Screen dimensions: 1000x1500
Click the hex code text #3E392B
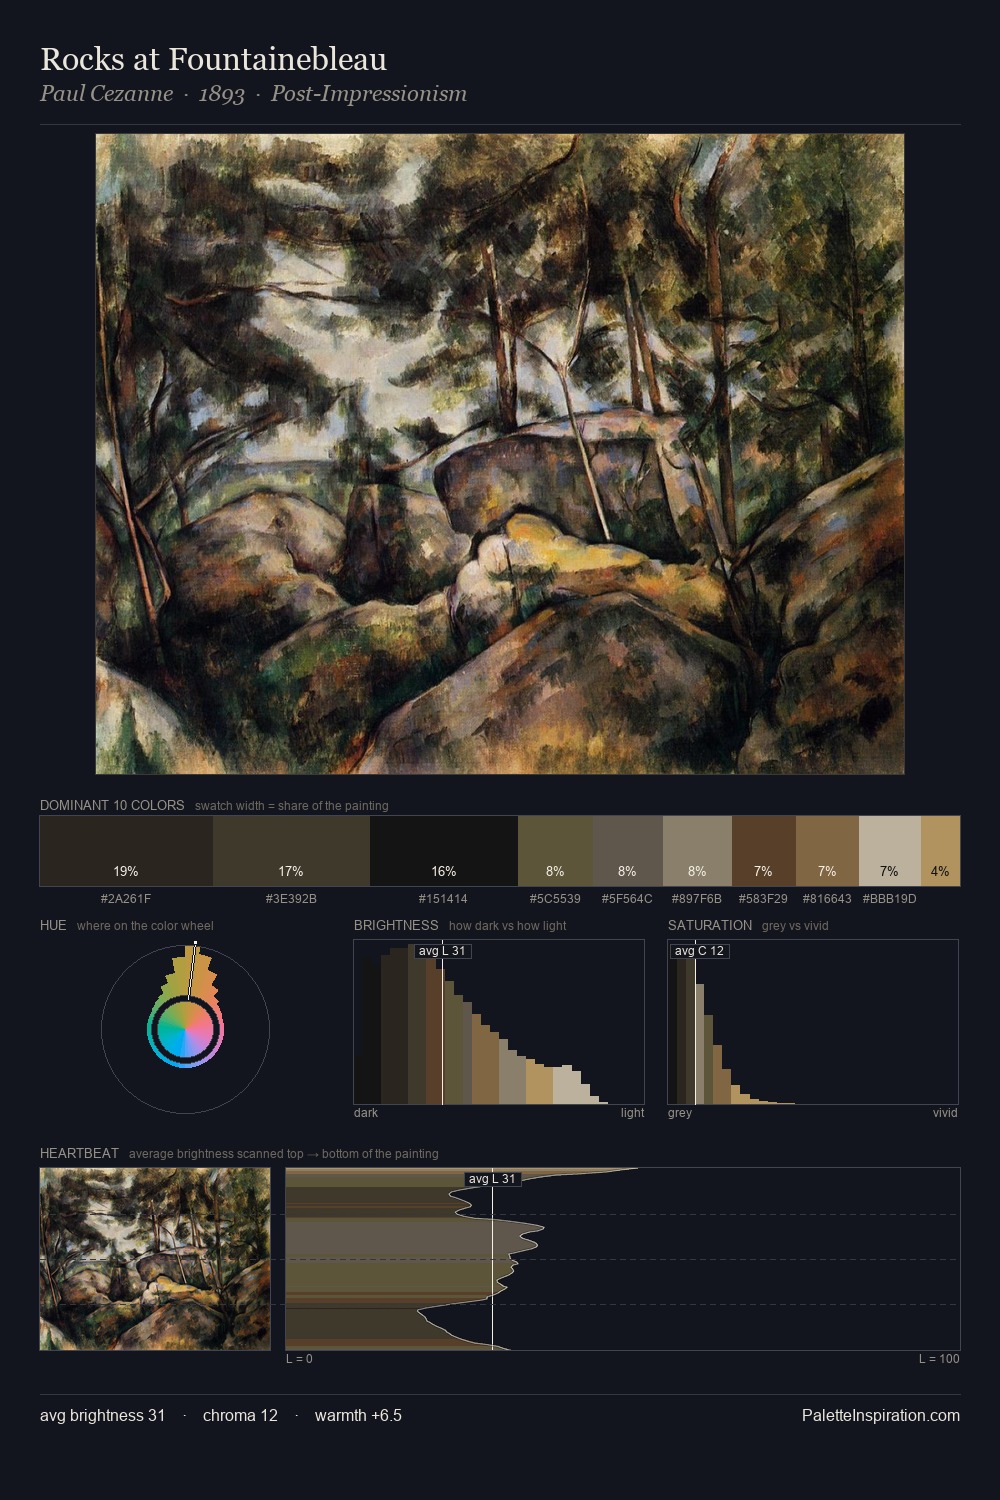coord(291,899)
